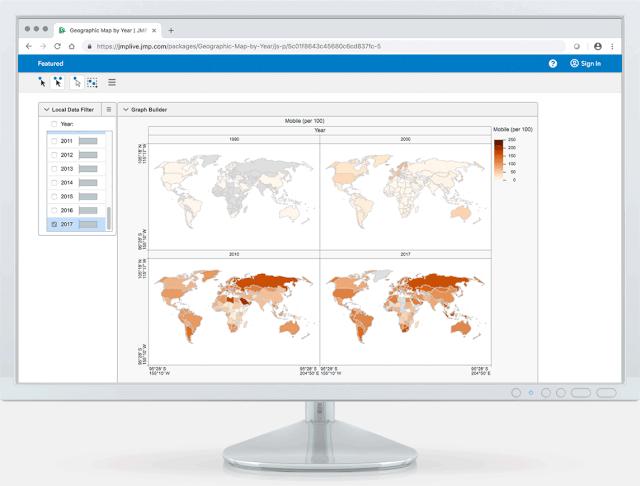Open the browser profile account icon
This screenshot has height=486, width=640.
click(x=598, y=47)
